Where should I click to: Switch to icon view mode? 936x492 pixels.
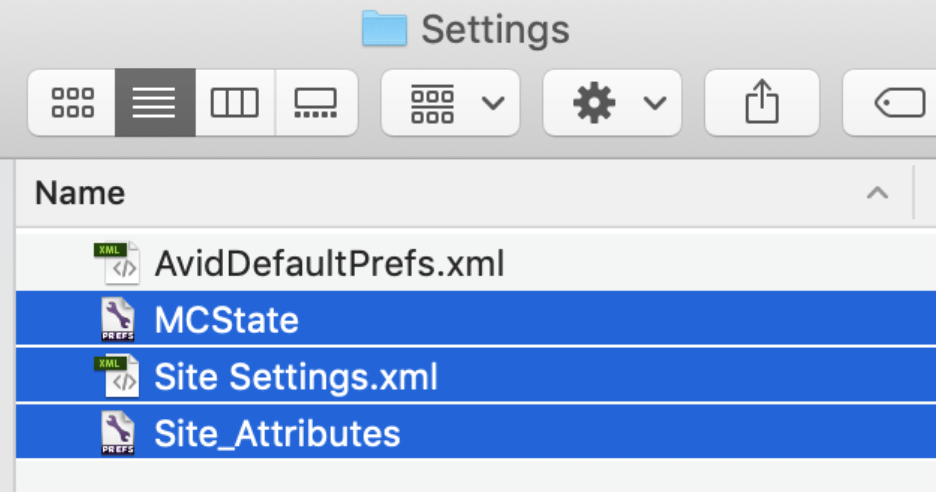coord(72,103)
